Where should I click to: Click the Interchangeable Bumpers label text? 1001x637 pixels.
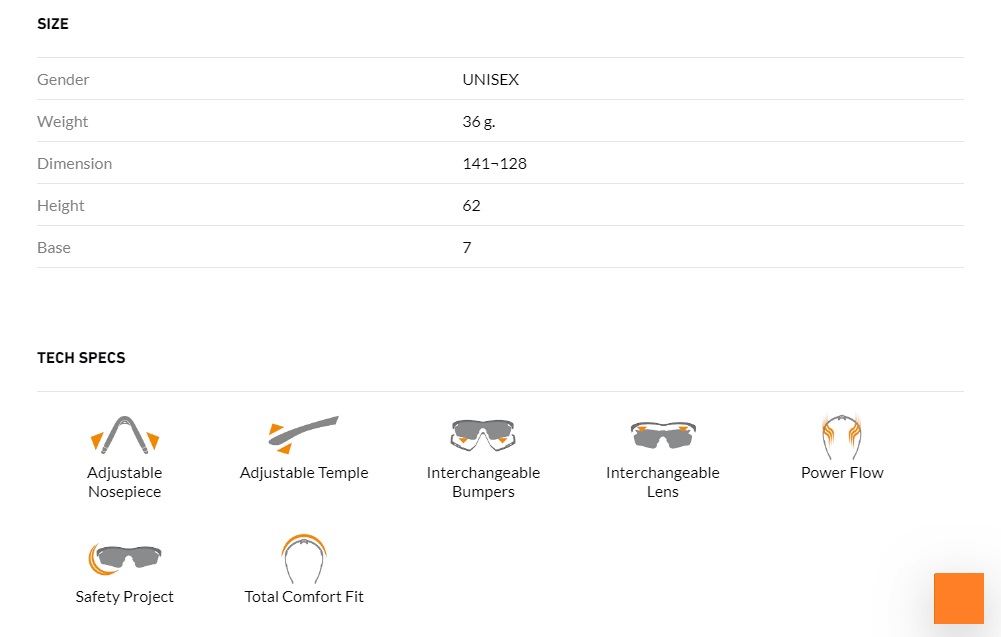483,482
